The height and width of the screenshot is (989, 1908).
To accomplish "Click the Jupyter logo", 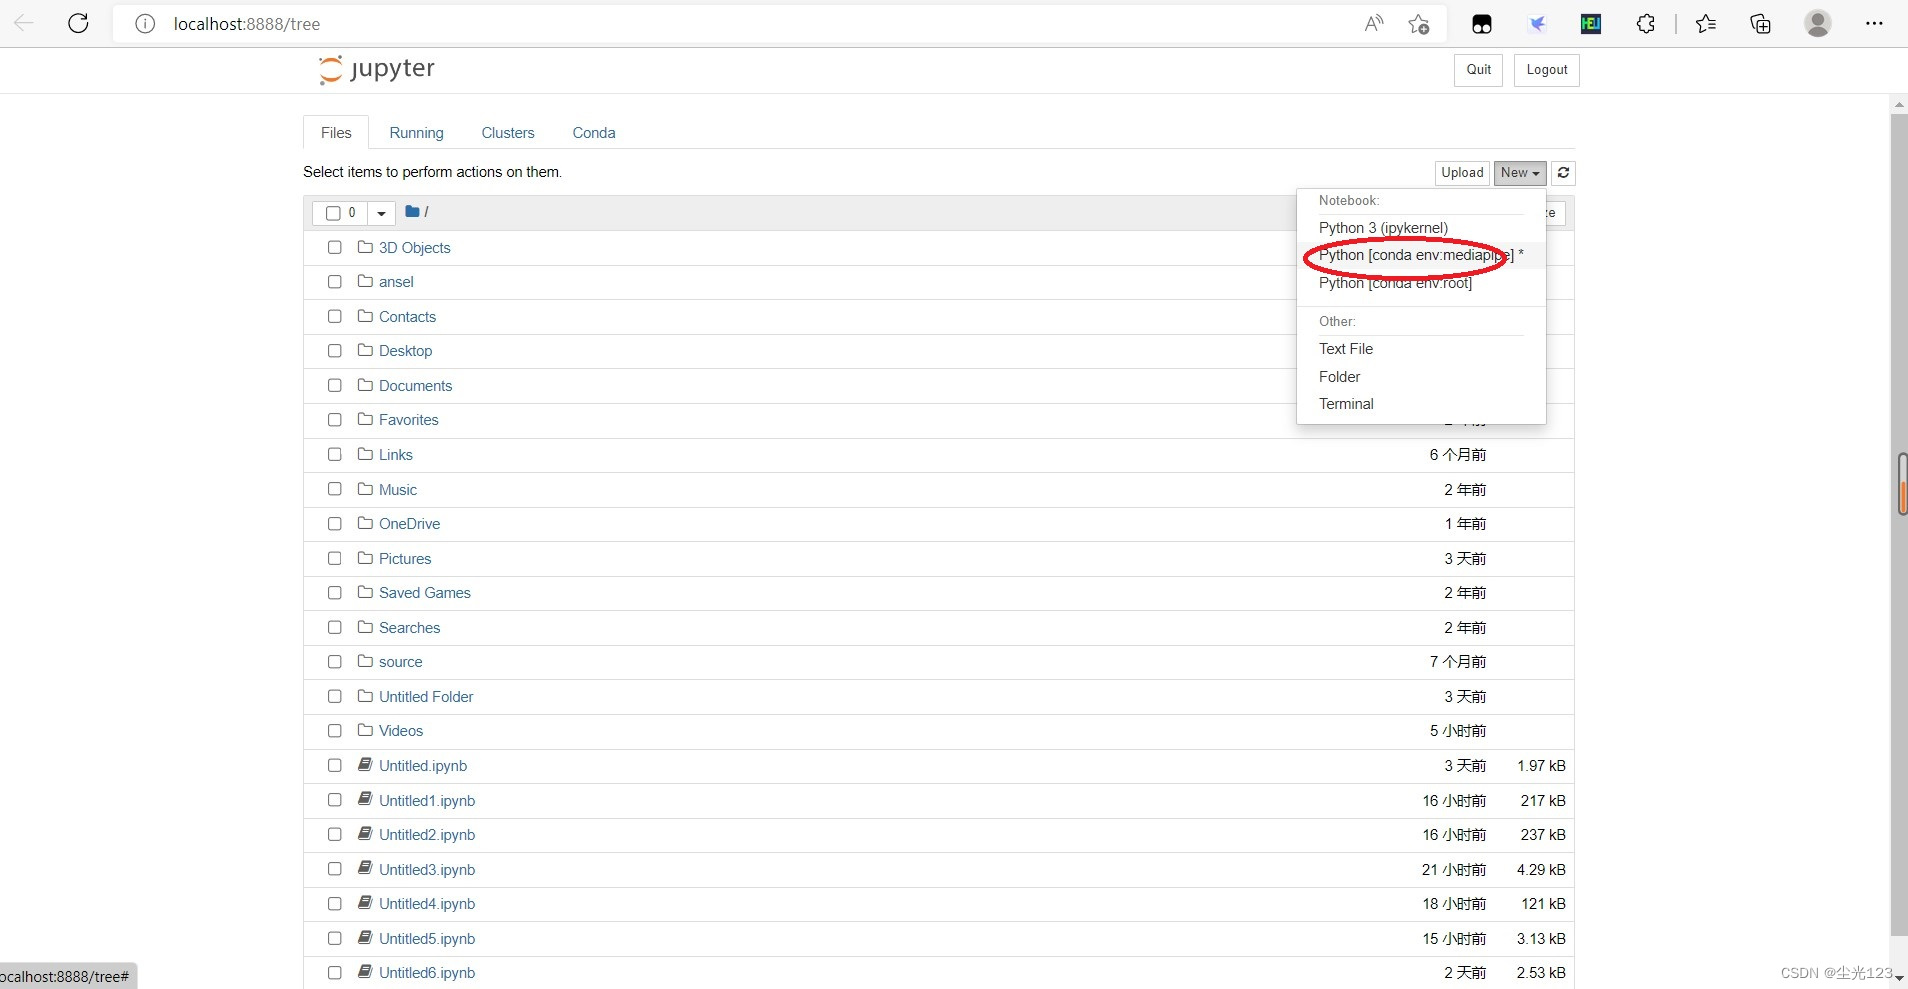I will click(x=377, y=69).
